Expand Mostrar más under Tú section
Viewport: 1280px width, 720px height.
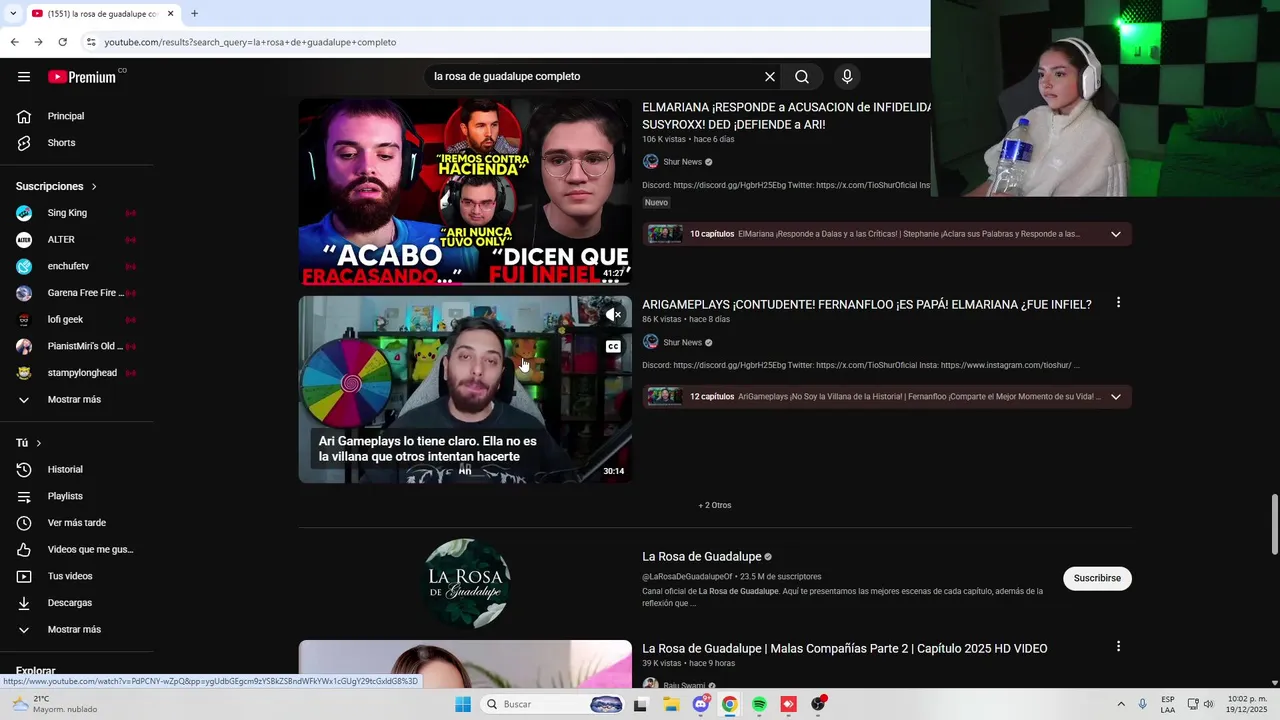[x=76, y=630]
